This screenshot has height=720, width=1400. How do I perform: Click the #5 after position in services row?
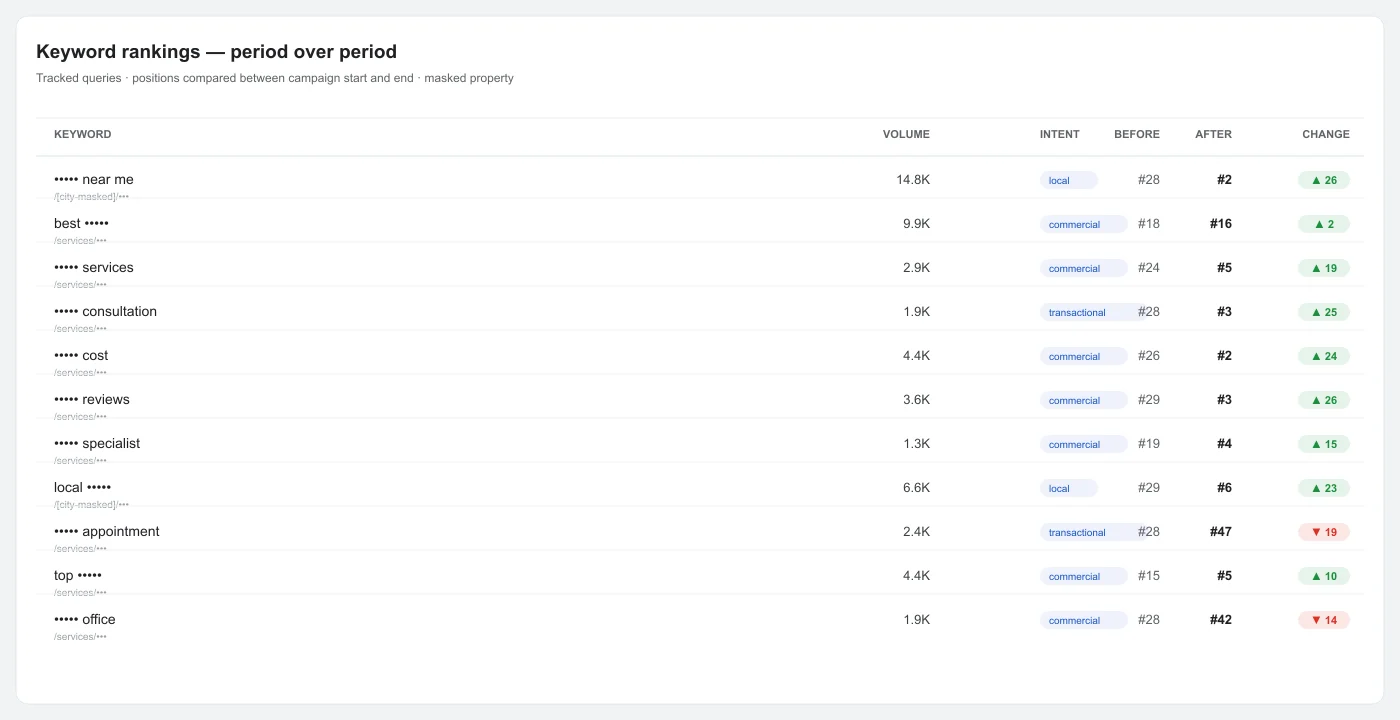(1225, 268)
